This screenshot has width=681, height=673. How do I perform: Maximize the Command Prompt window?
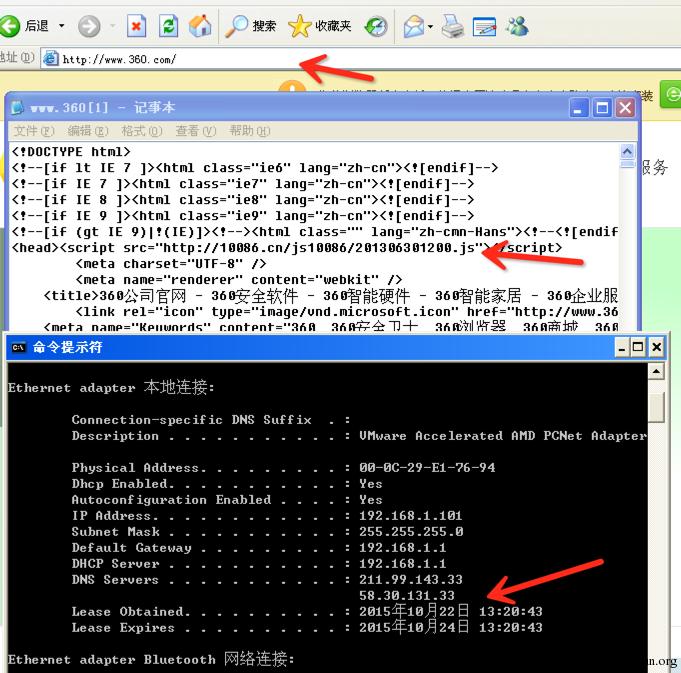click(638, 347)
